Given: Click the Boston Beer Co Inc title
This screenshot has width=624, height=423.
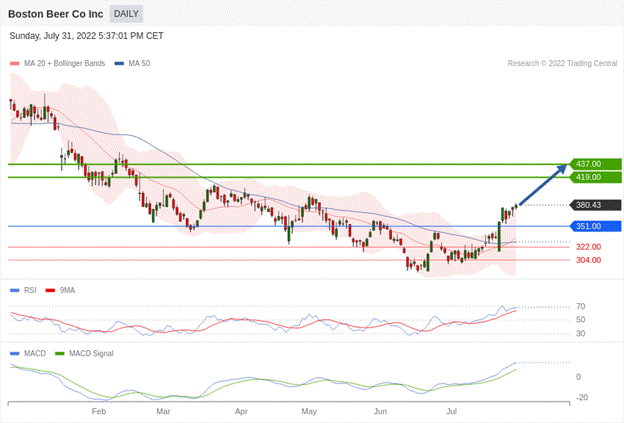Looking at the screenshot, I should pos(56,14).
